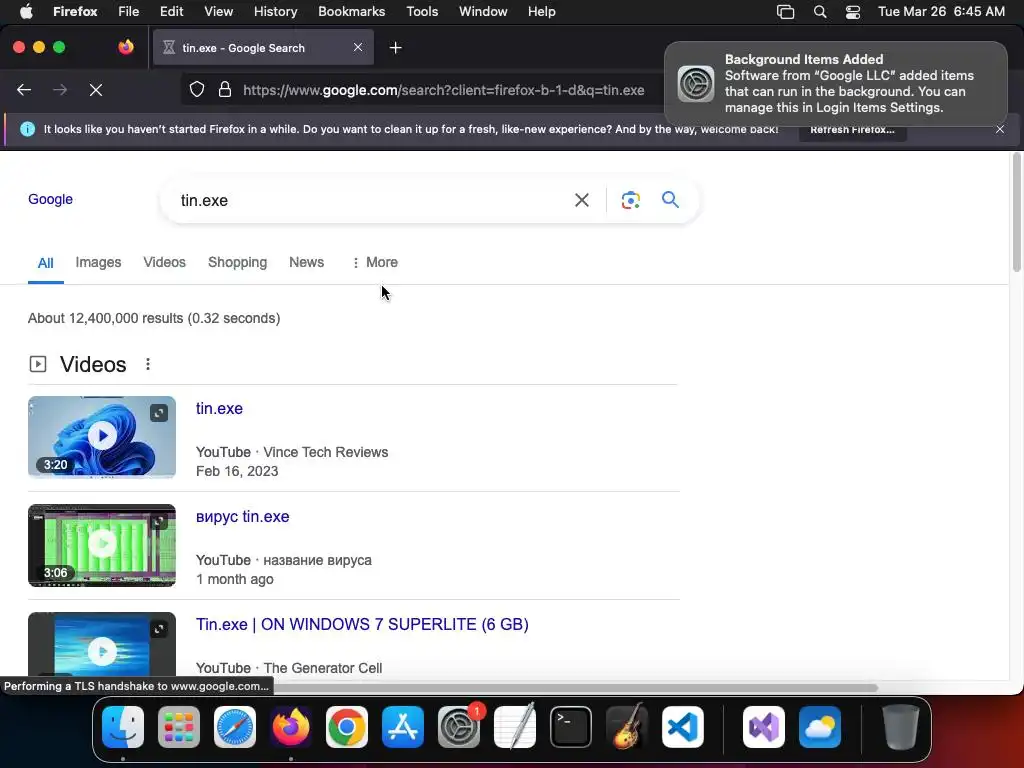This screenshot has height=768, width=1024.
Task: Expand the More search filters menu
Action: 375,263
